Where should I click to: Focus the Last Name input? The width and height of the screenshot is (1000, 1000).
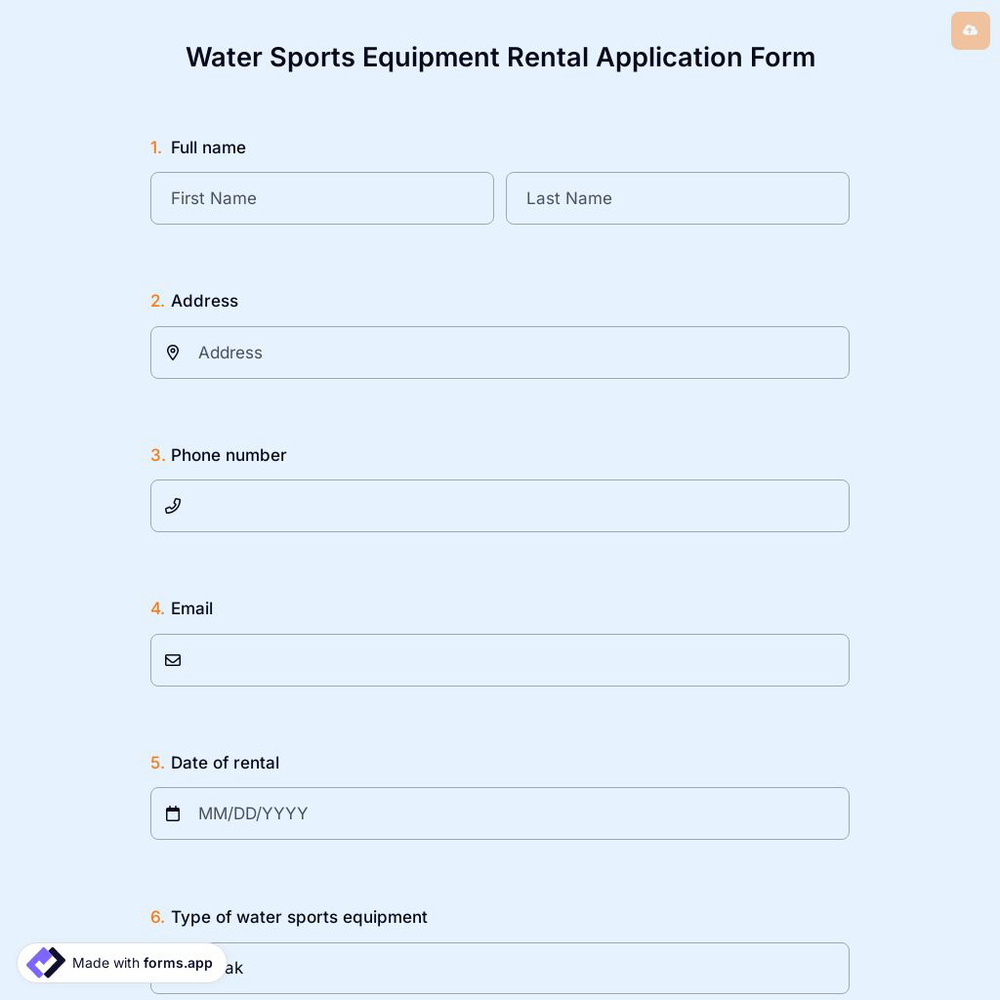677,198
